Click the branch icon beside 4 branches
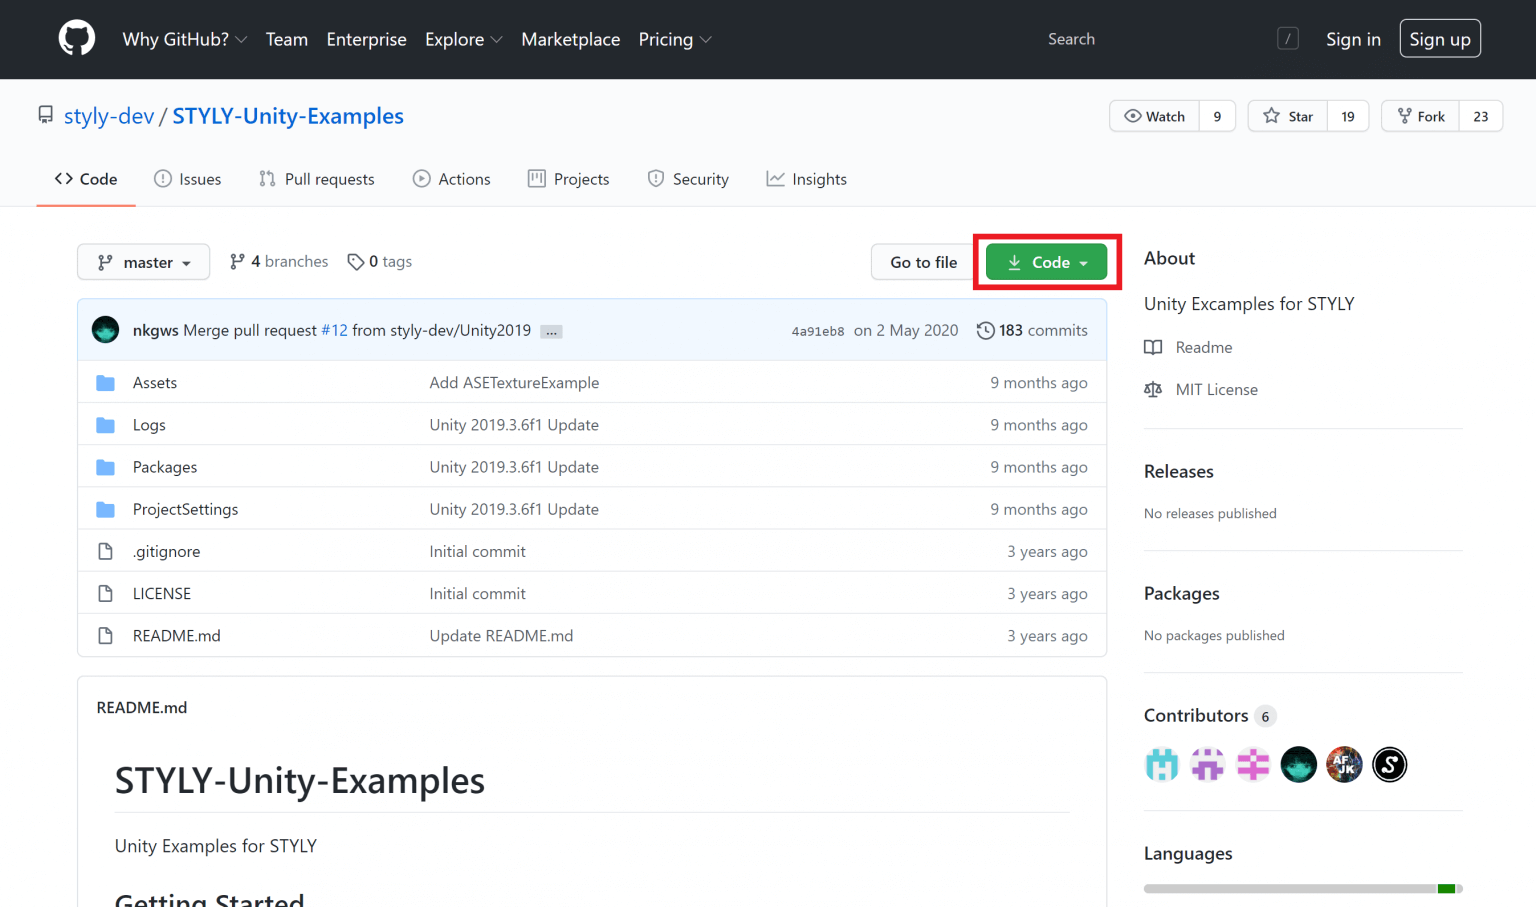The image size is (1536, 907). pos(240,261)
